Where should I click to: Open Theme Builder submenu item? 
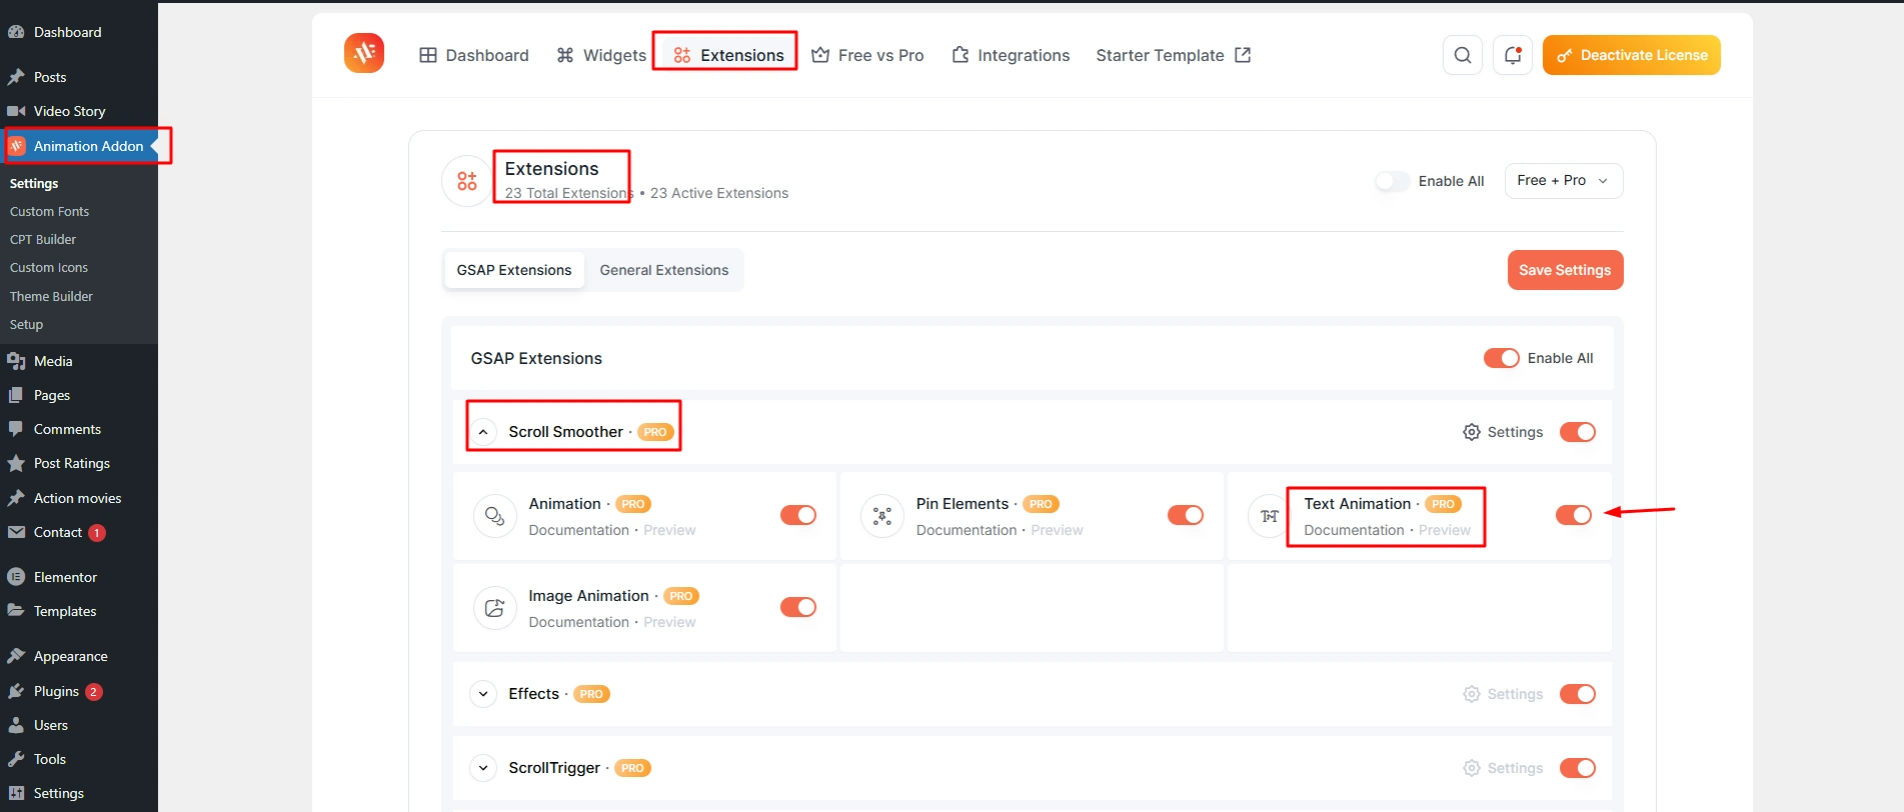coord(51,296)
